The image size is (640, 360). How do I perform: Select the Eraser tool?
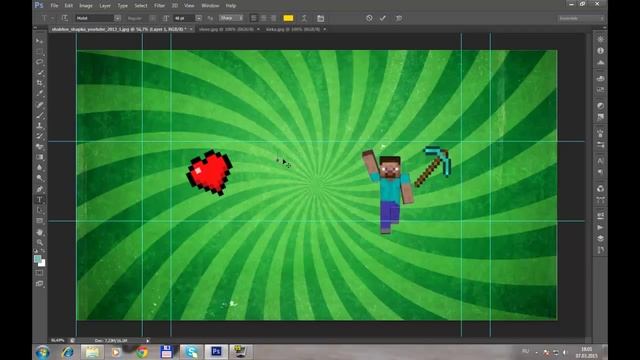click(x=40, y=147)
